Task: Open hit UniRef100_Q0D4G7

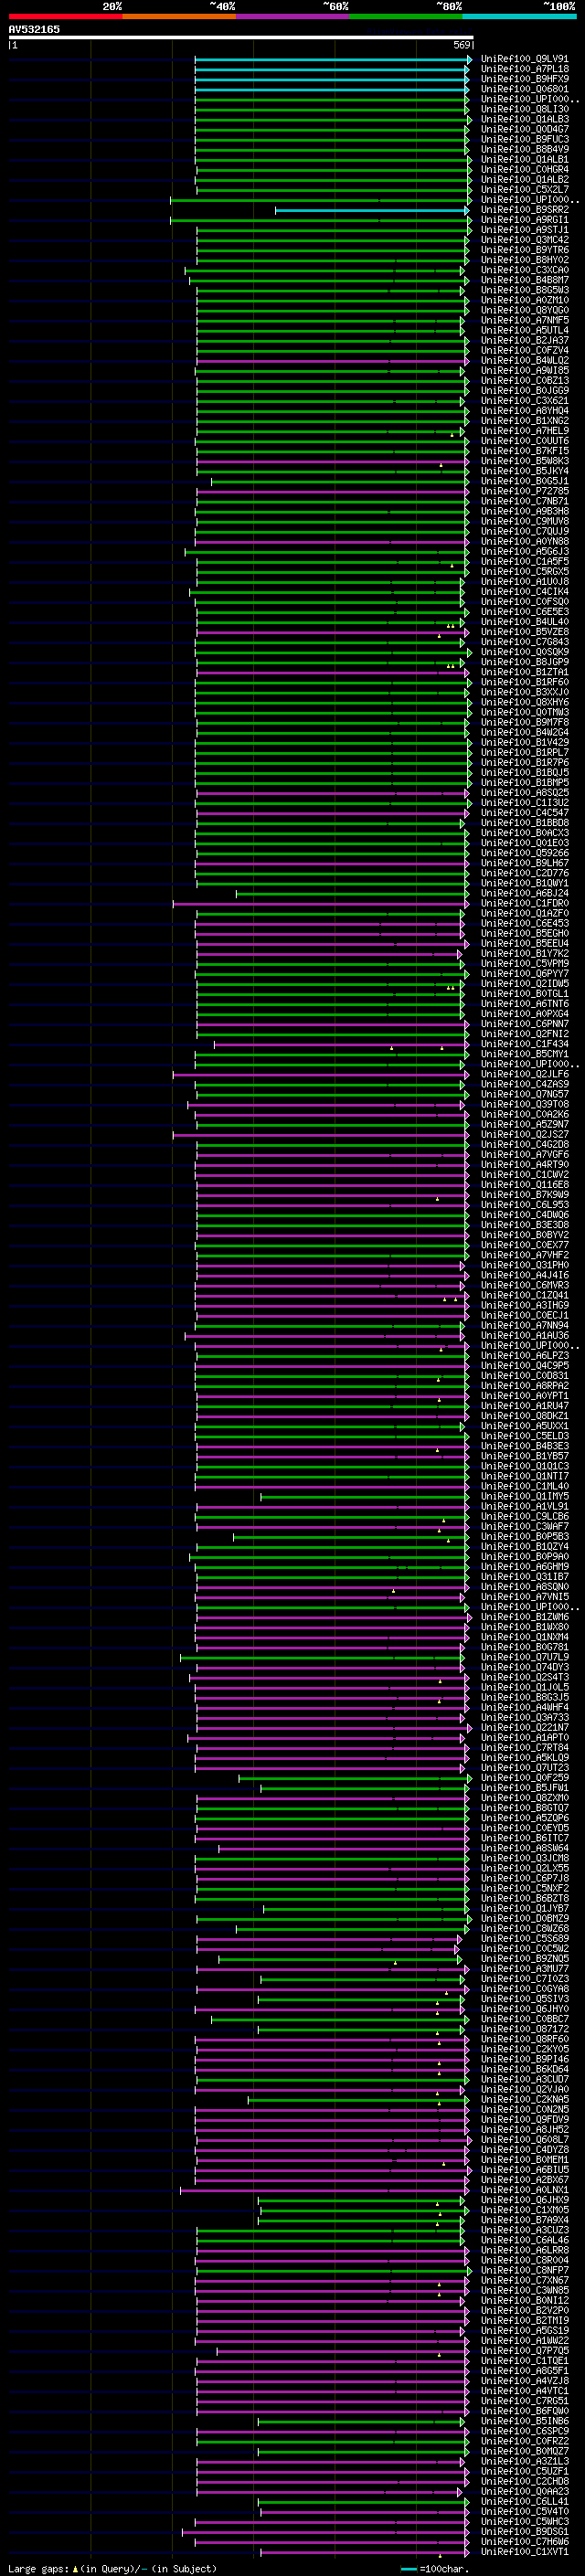Action: (524, 129)
